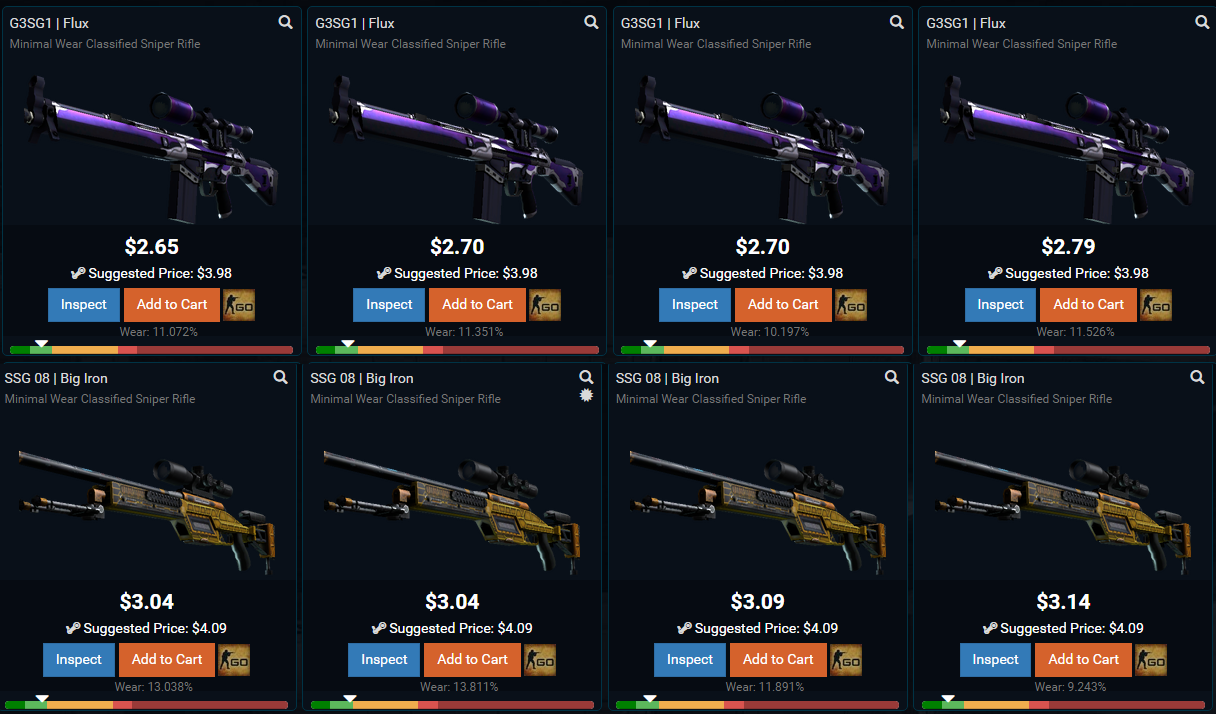Viewport: 1216px width, 714px height.
Task: Click sticker badge icon on second Big Iron card
Action: [587, 395]
